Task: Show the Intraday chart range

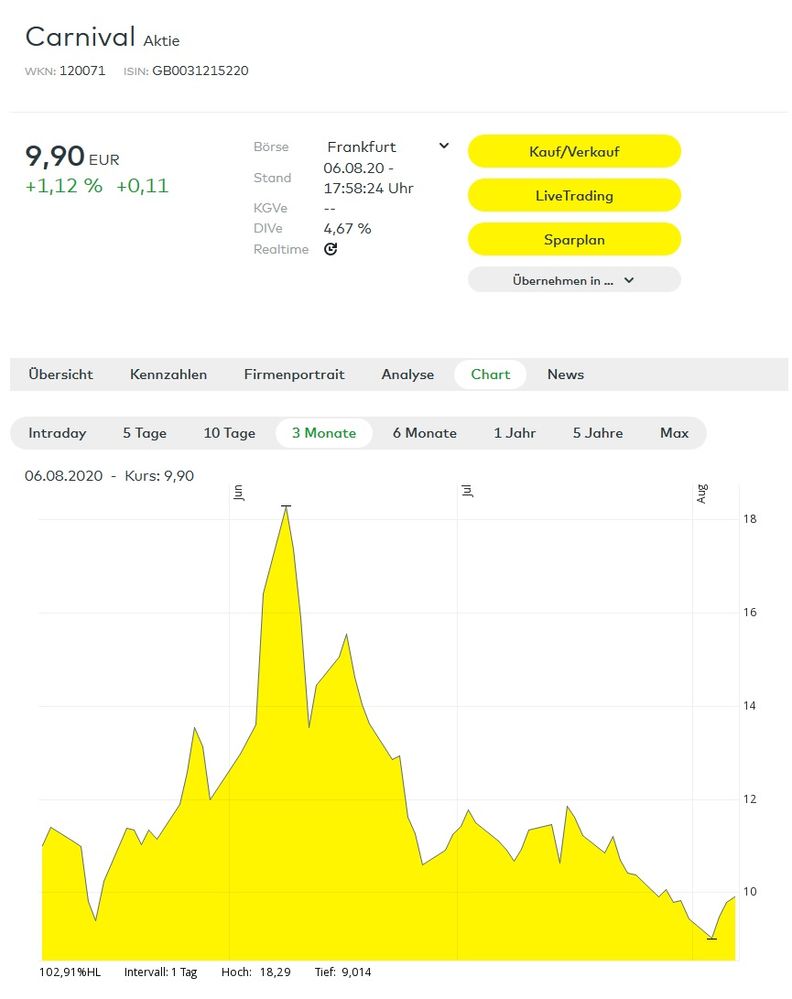Action: (57, 433)
